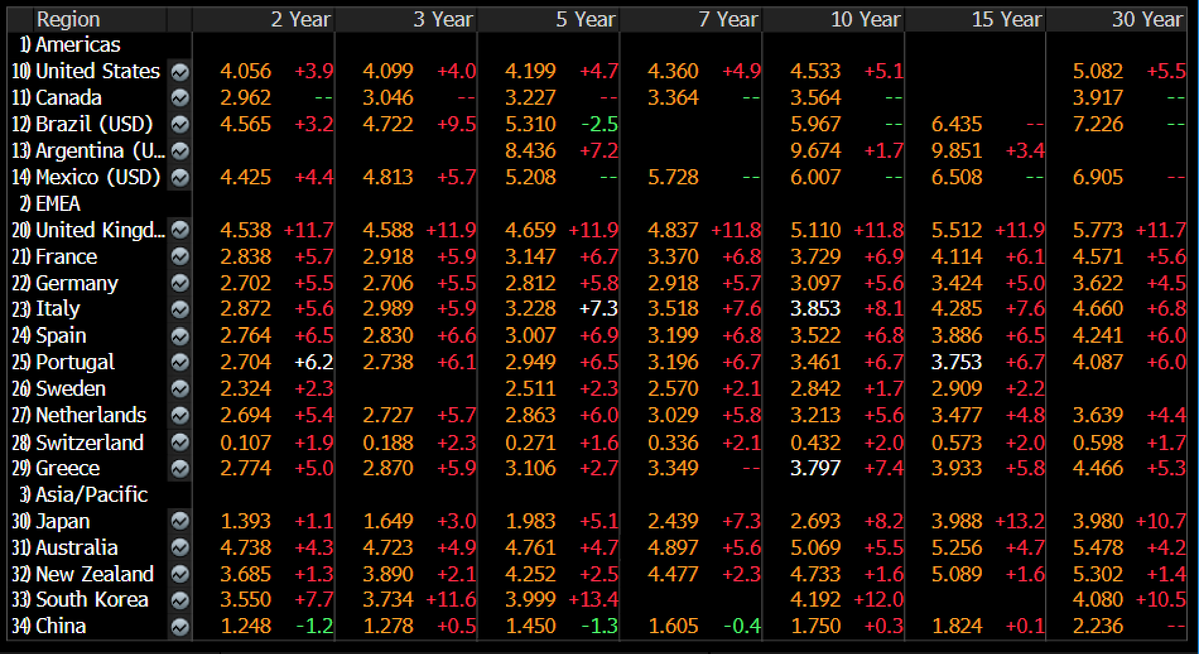
Task: Select the Mexico (USD) row label
Action: click(99, 177)
